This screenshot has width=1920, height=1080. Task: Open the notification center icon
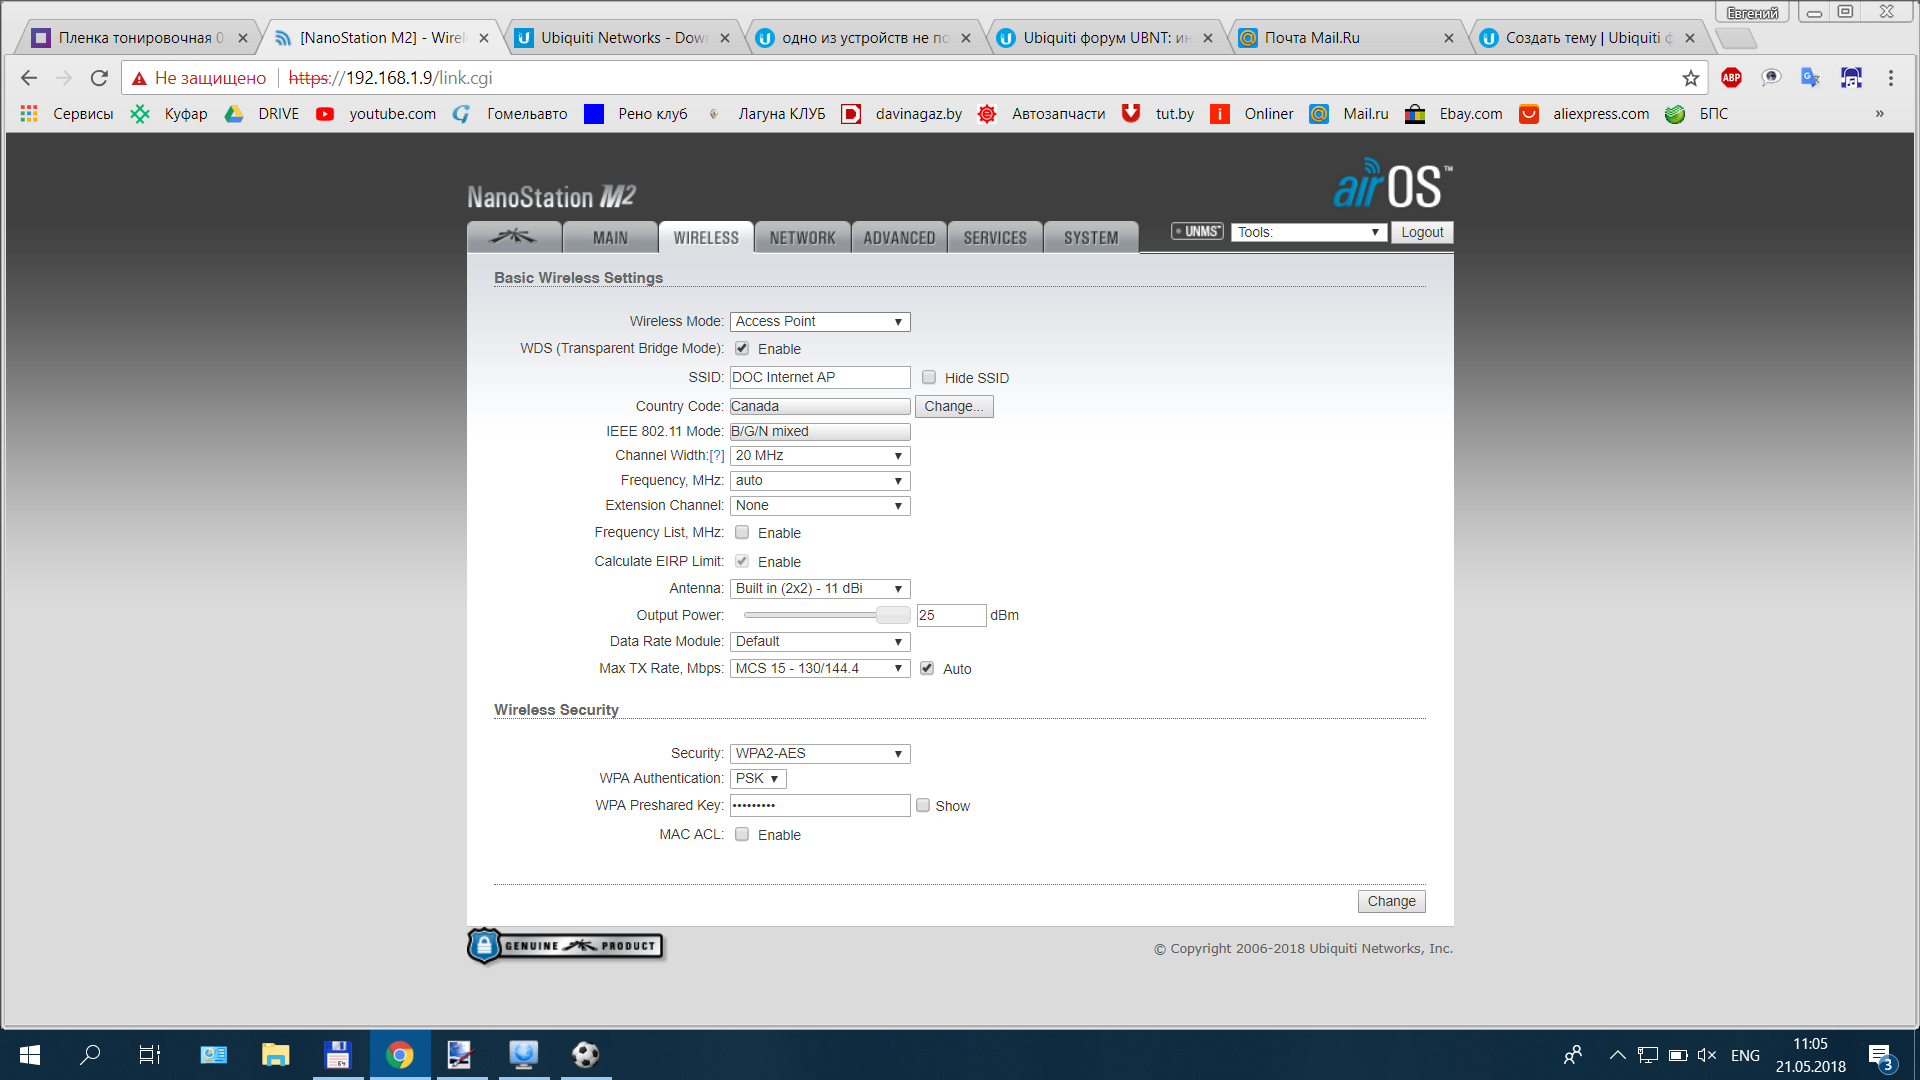tap(1881, 1056)
